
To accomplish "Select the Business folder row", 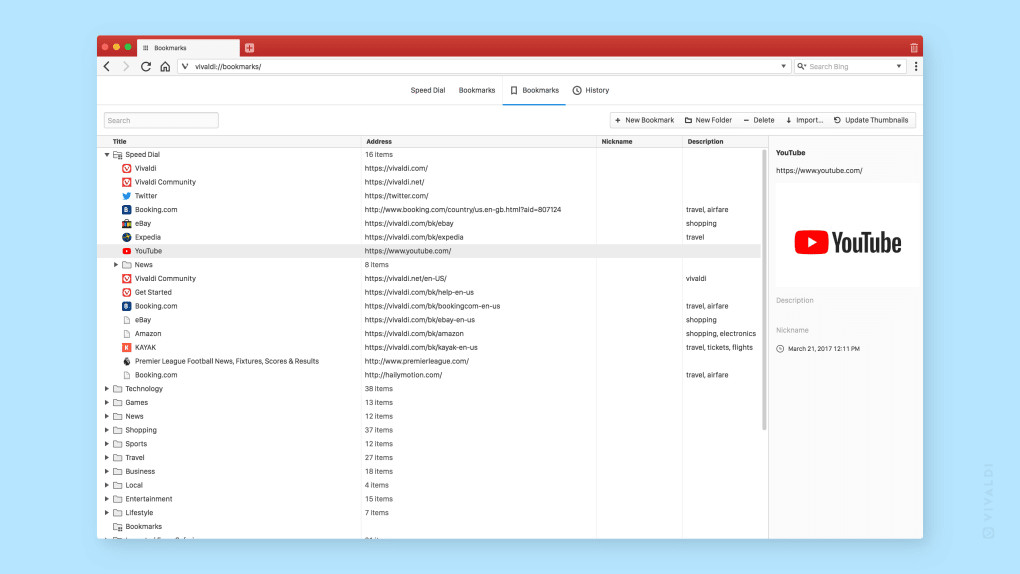I will tap(429, 471).
